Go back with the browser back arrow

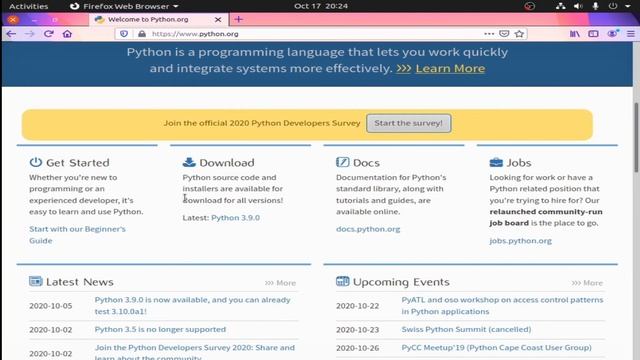pyautogui.click(x=11, y=34)
